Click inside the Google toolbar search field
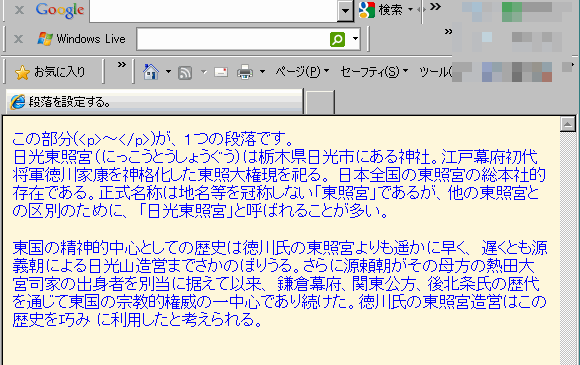 (x=213, y=10)
